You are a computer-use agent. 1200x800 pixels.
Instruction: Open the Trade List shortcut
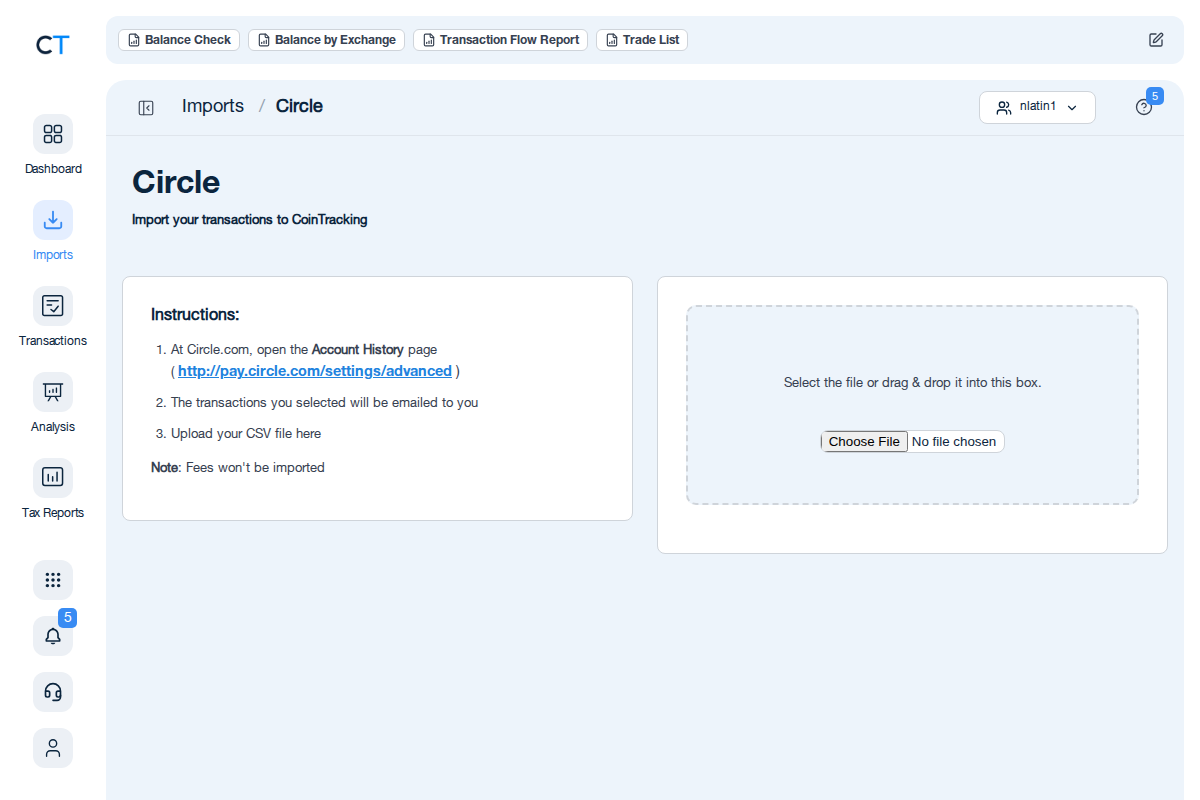(642, 40)
